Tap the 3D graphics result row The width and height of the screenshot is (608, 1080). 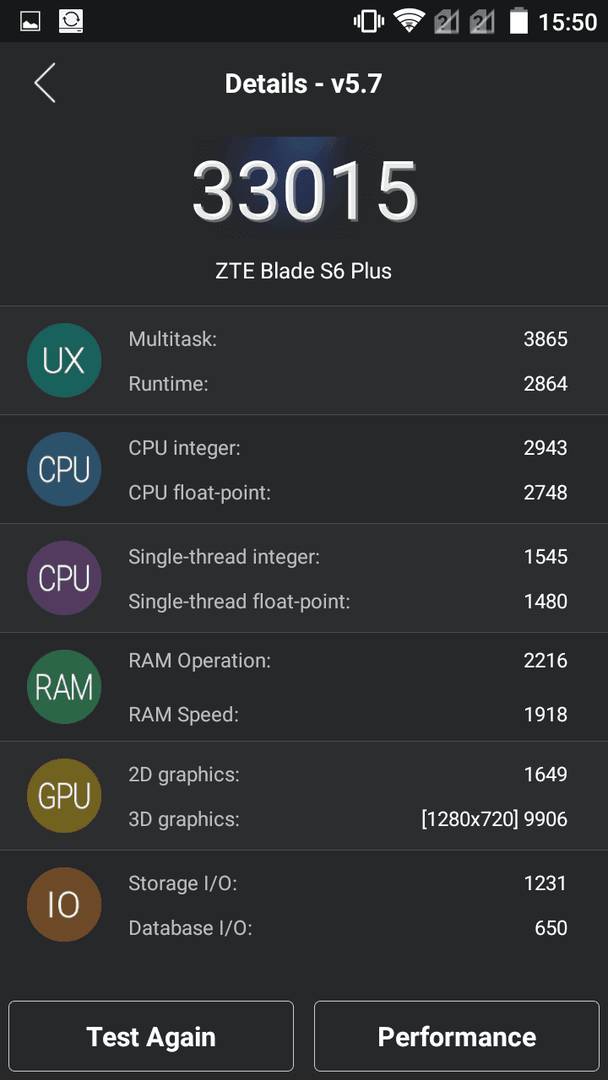point(348,819)
